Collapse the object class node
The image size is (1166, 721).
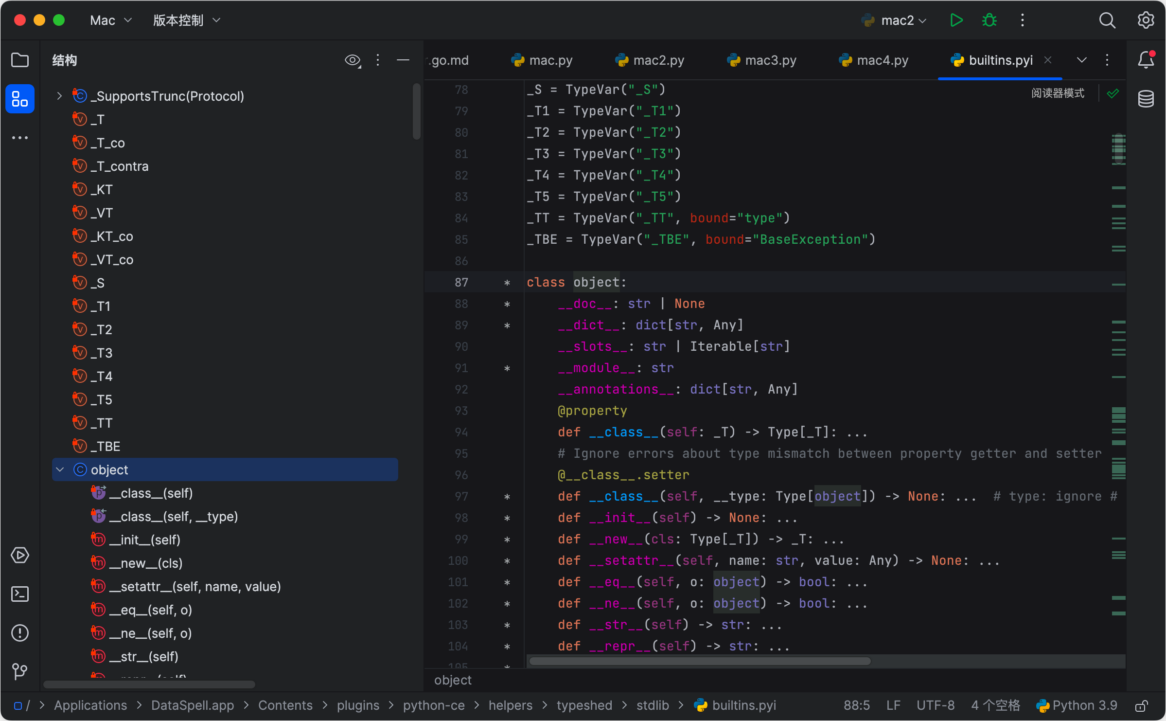[x=59, y=470]
